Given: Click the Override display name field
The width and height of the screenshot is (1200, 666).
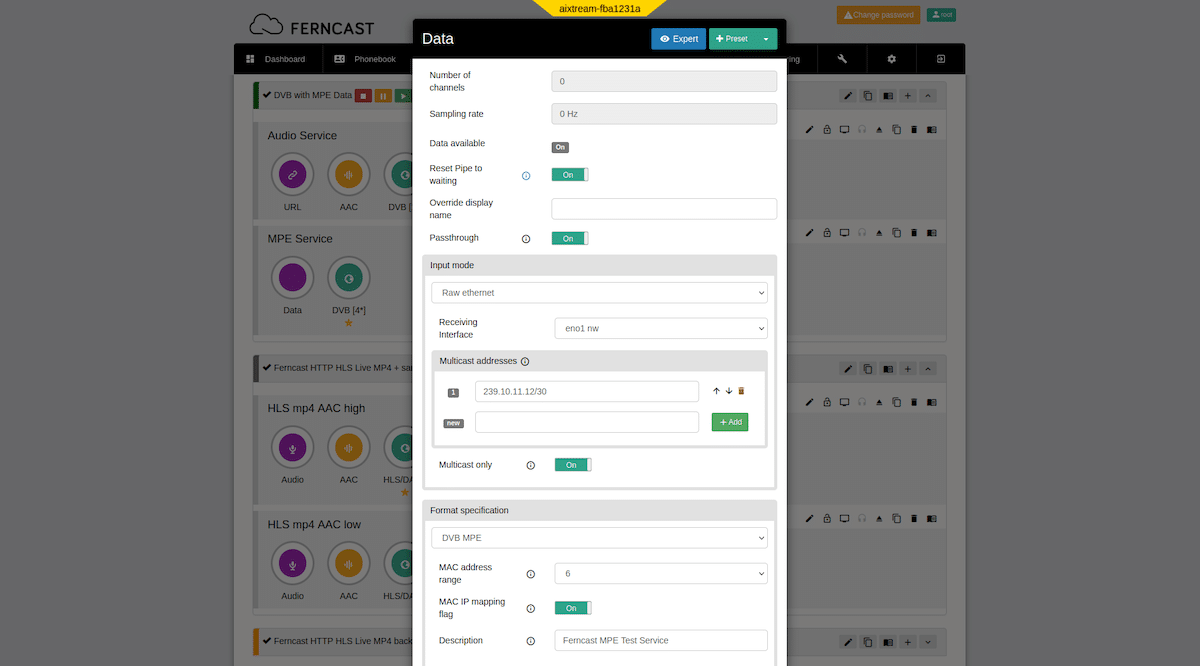Looking at the screenshot, I should click(664, 209).
